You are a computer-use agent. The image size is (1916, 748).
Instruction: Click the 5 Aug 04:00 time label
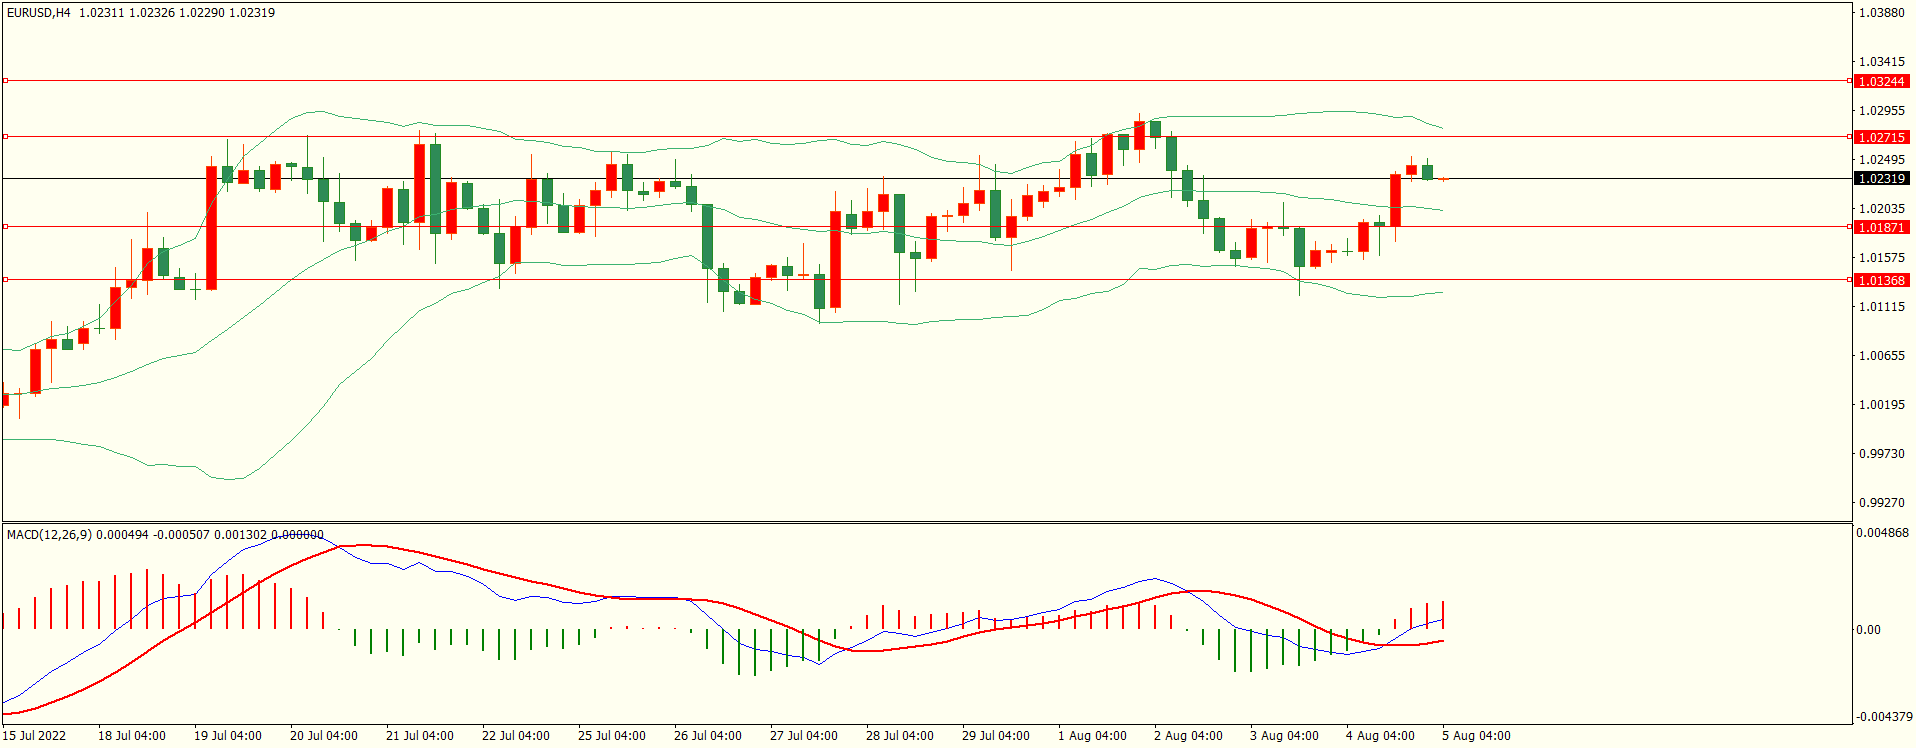pos(1476,735)
